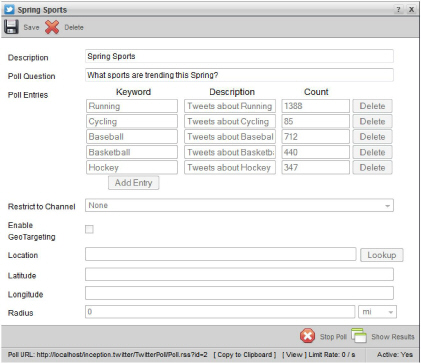Click the Stop Poll text button
Screen dimensions: 421x363
point(333,337)
